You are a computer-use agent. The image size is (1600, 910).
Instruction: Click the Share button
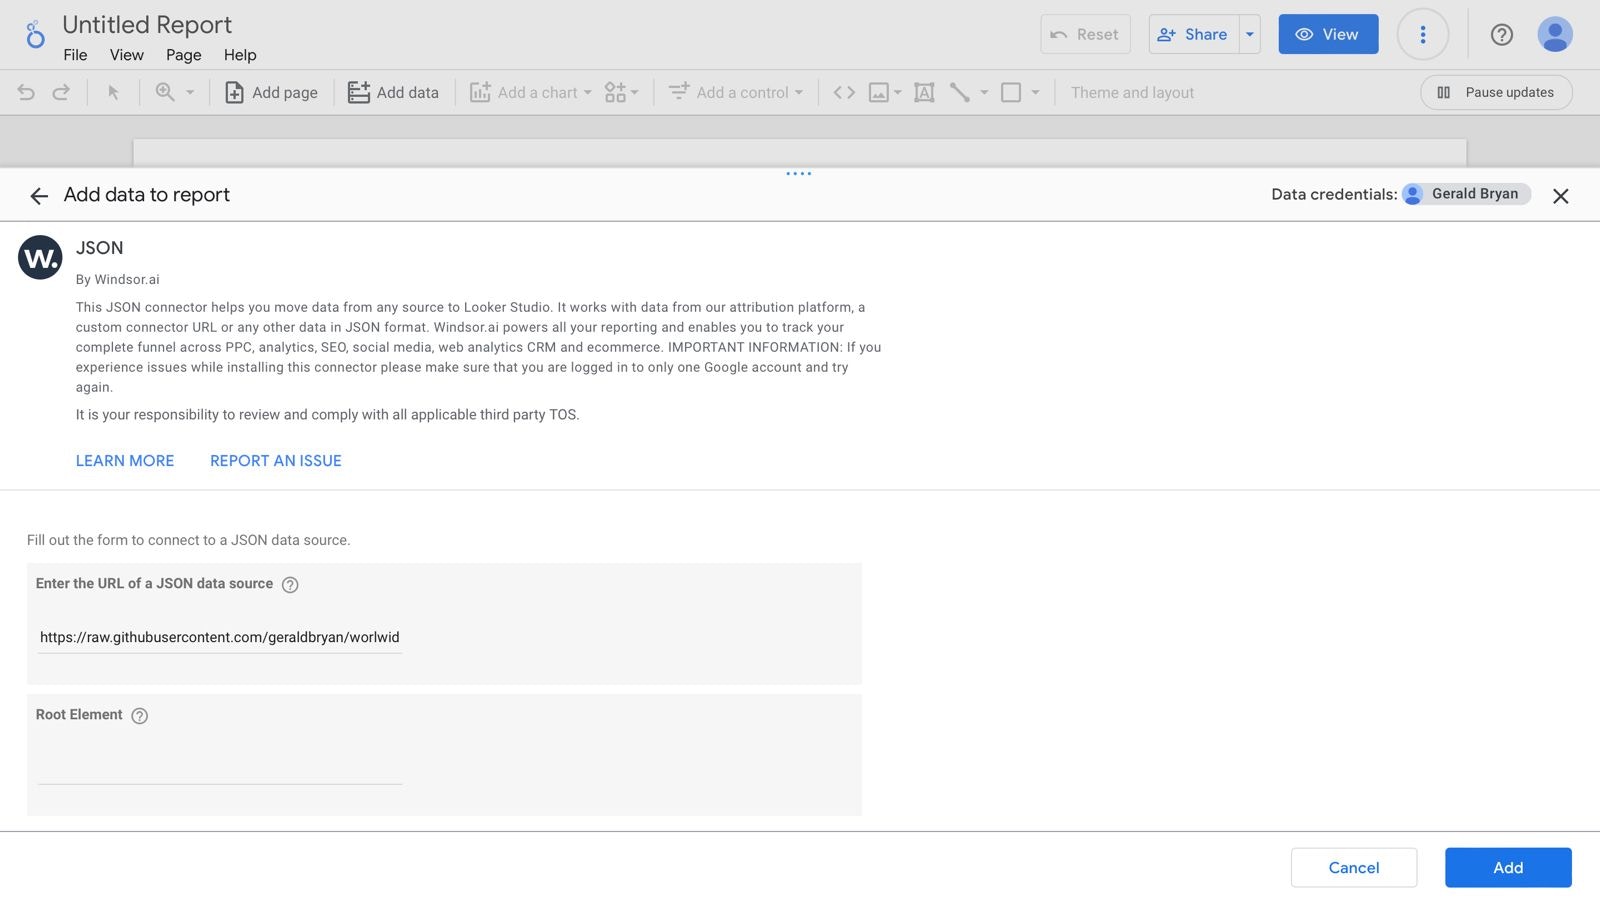(1193, 34)
